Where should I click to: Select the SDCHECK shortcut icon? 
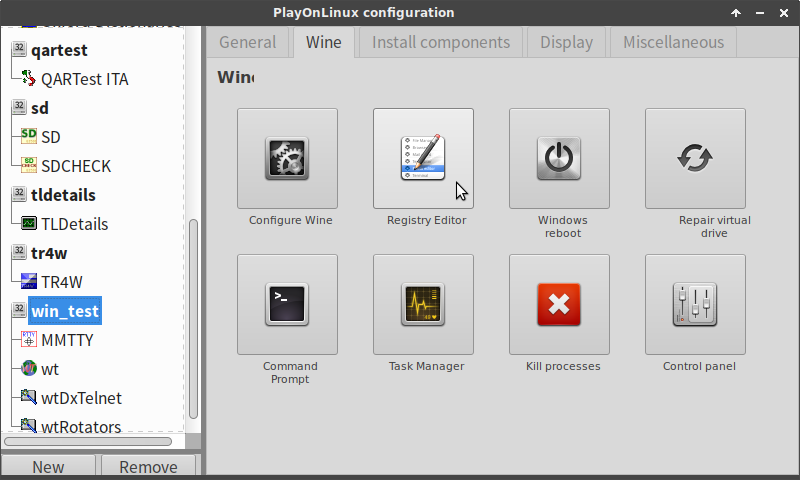tap(29, 165)
